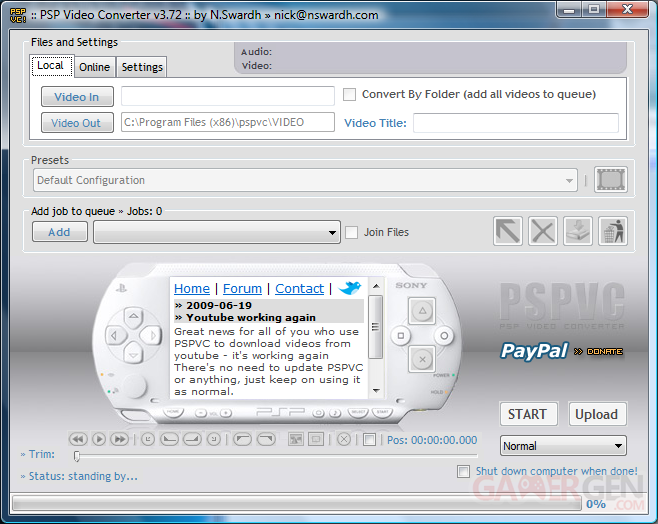Click the round arrow icon after fade-out

[x=214, y=439]
